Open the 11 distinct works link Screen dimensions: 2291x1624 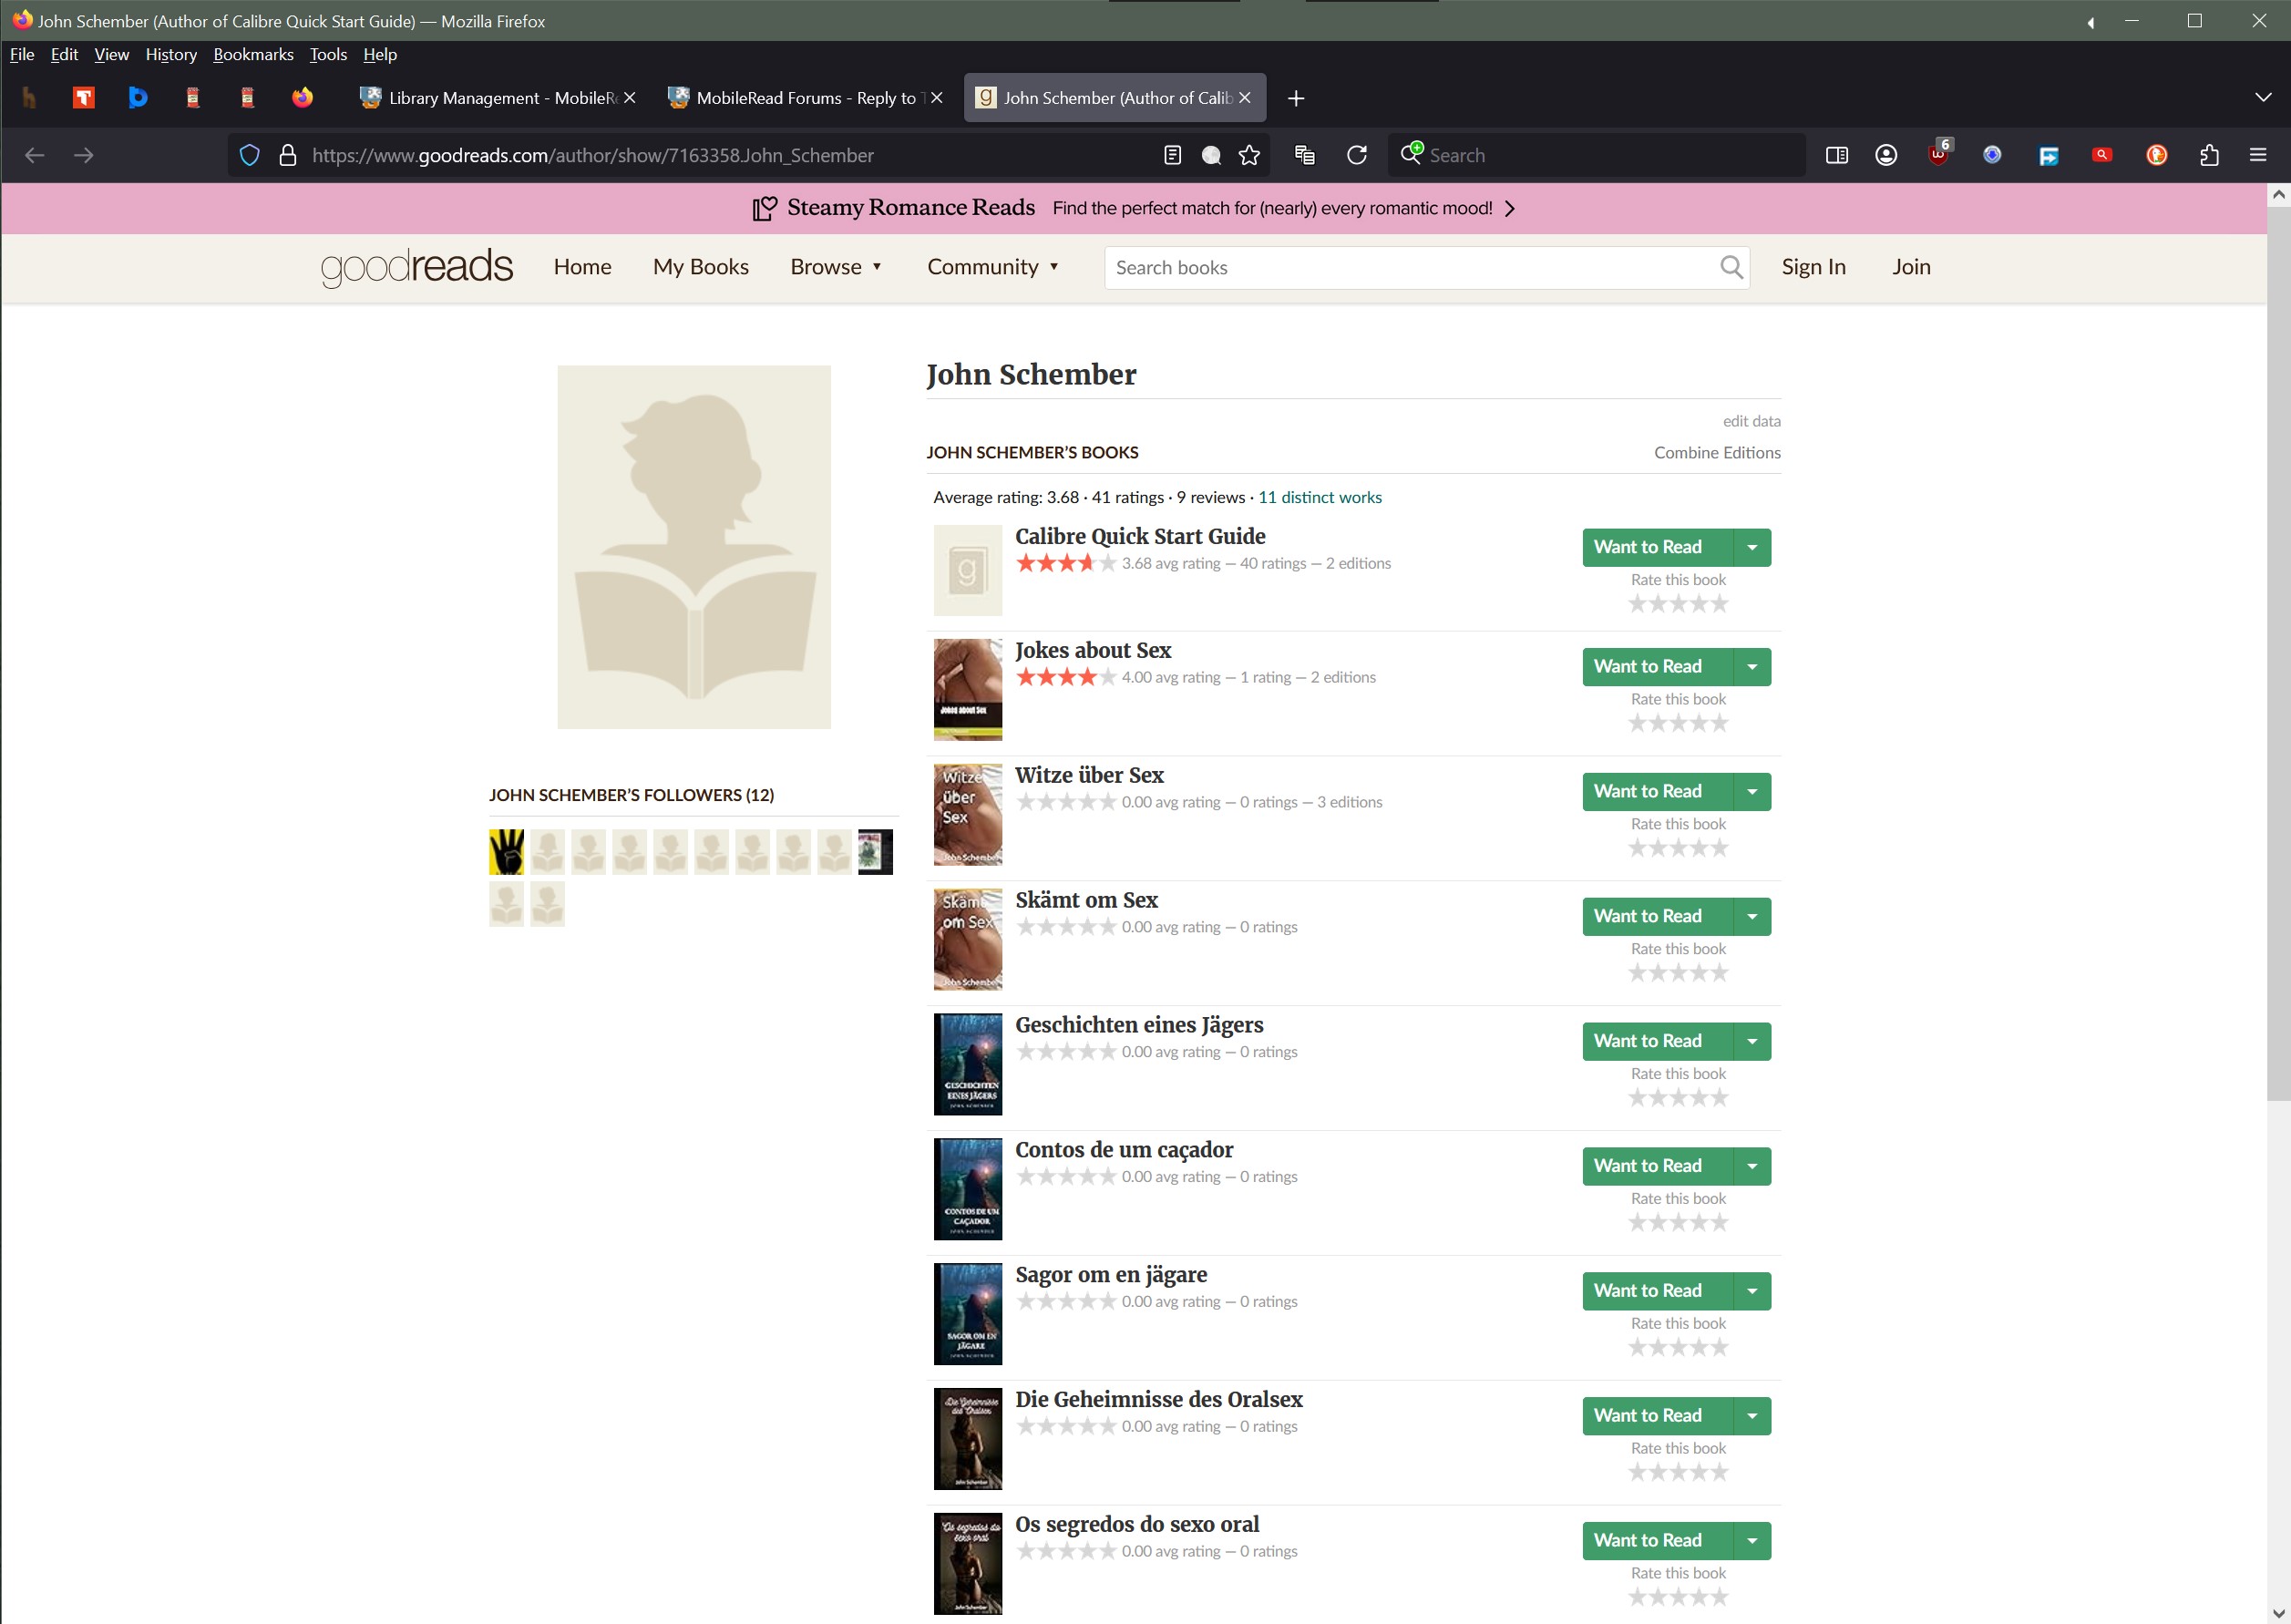click(1319, 497)
